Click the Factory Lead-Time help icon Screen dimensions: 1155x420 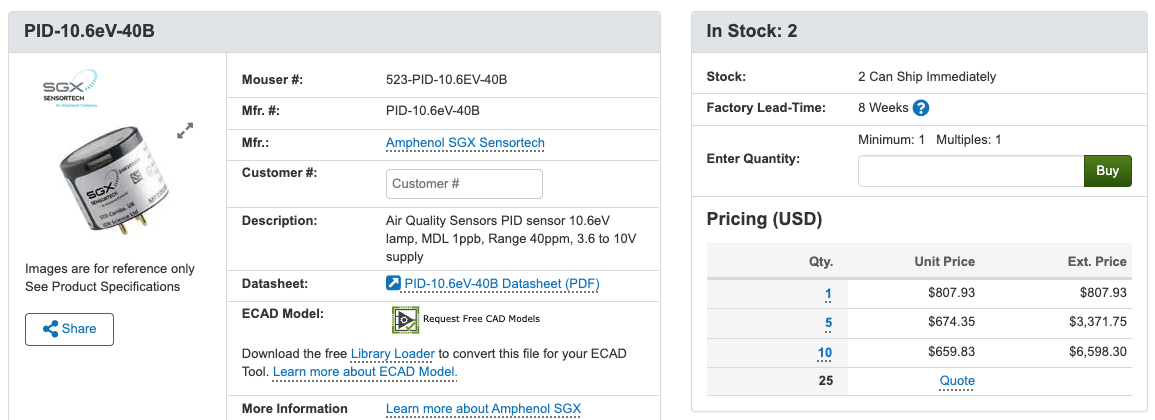pyautogui.click(x=921, y=108)
